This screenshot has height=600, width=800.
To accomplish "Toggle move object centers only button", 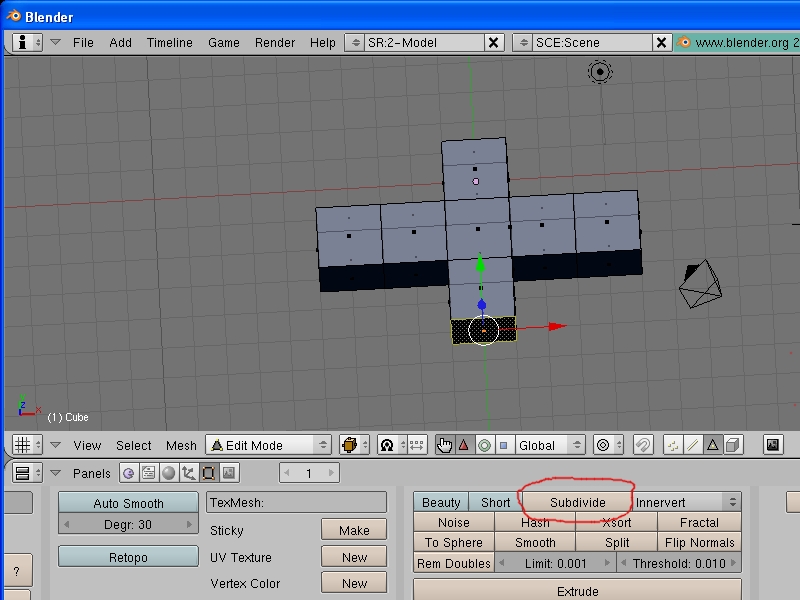I will tap(416, 445).
